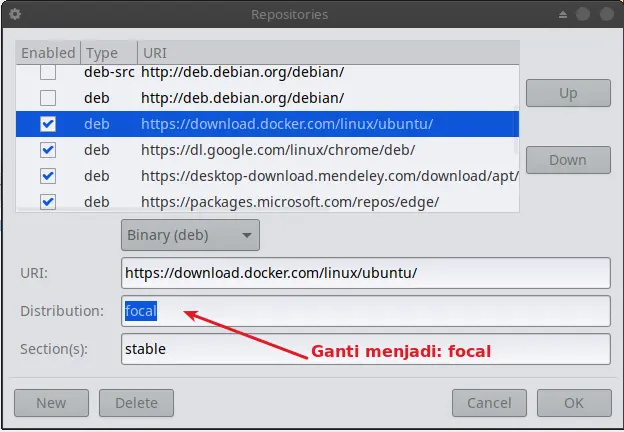Image resolution: width=624 pixels, height=432 pixels.
Task: Click the eject-shaped title bar icon
Action: (563, 15)
